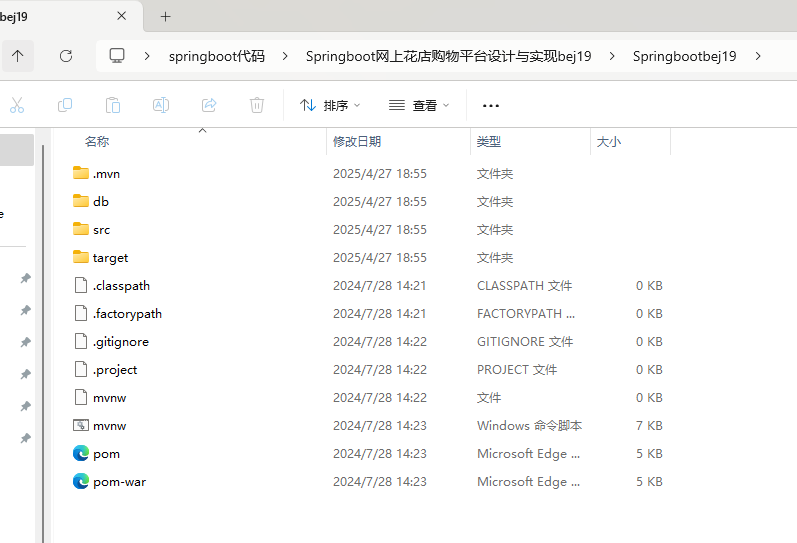Screen dimensions: 797x543
Task: Click the src folder name
Action: (x=101, y=230)
